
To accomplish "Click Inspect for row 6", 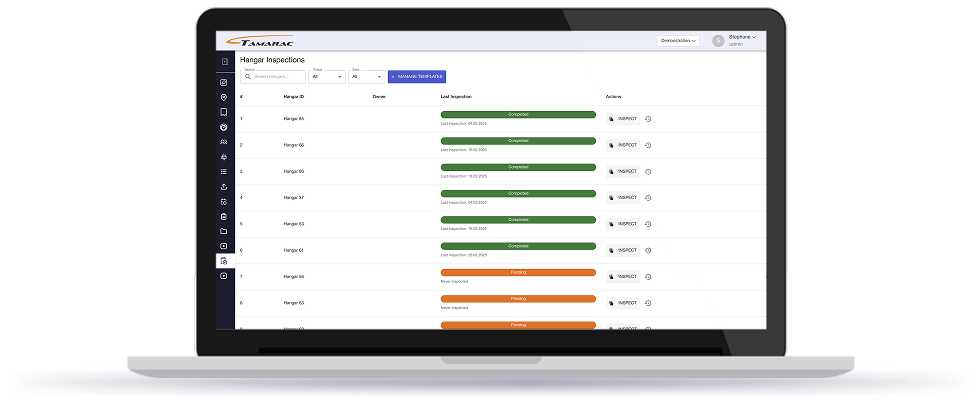I will [x=623, y=250].
